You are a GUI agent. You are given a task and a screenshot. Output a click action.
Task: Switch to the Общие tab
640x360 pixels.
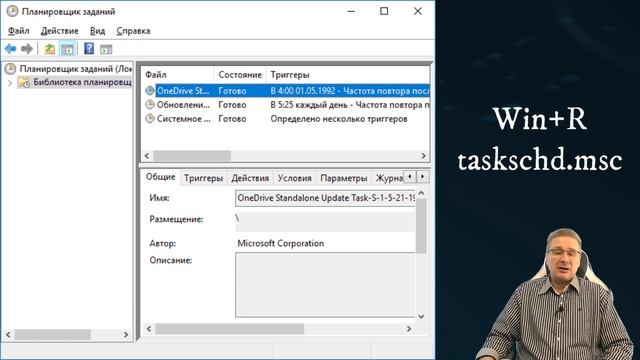tap(160, 177)
